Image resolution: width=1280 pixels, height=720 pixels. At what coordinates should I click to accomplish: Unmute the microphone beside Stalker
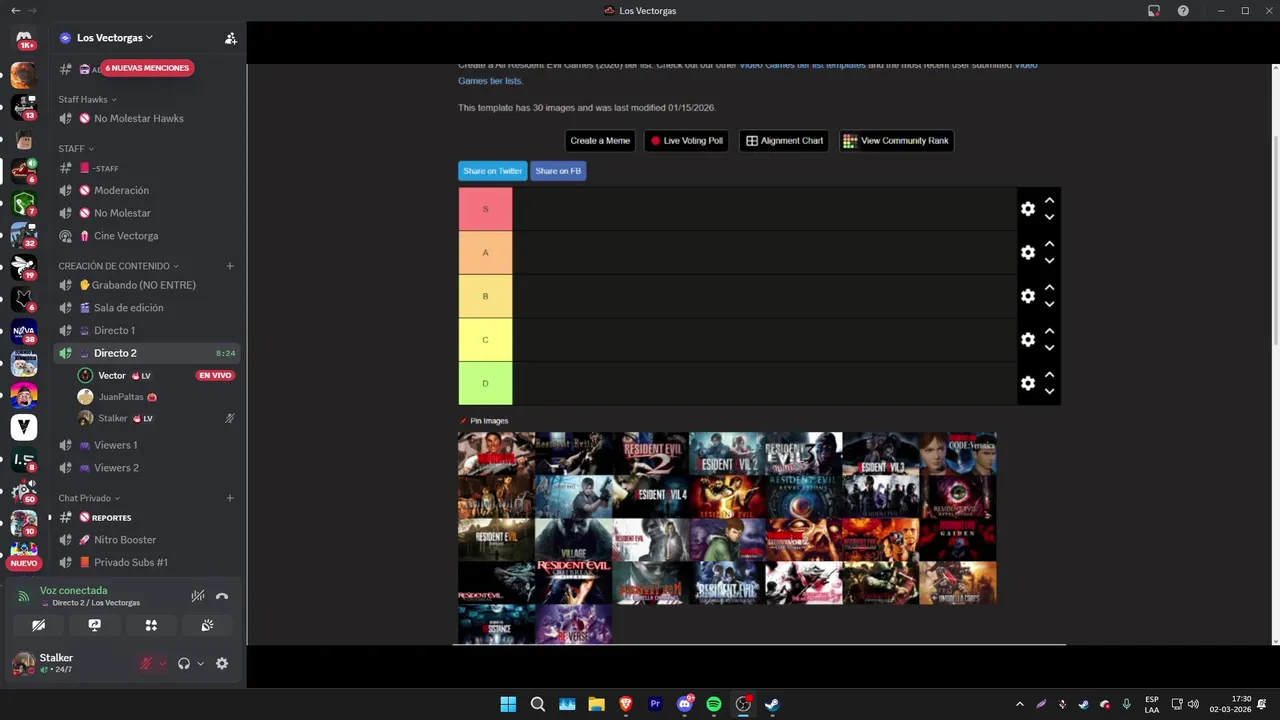146,663
